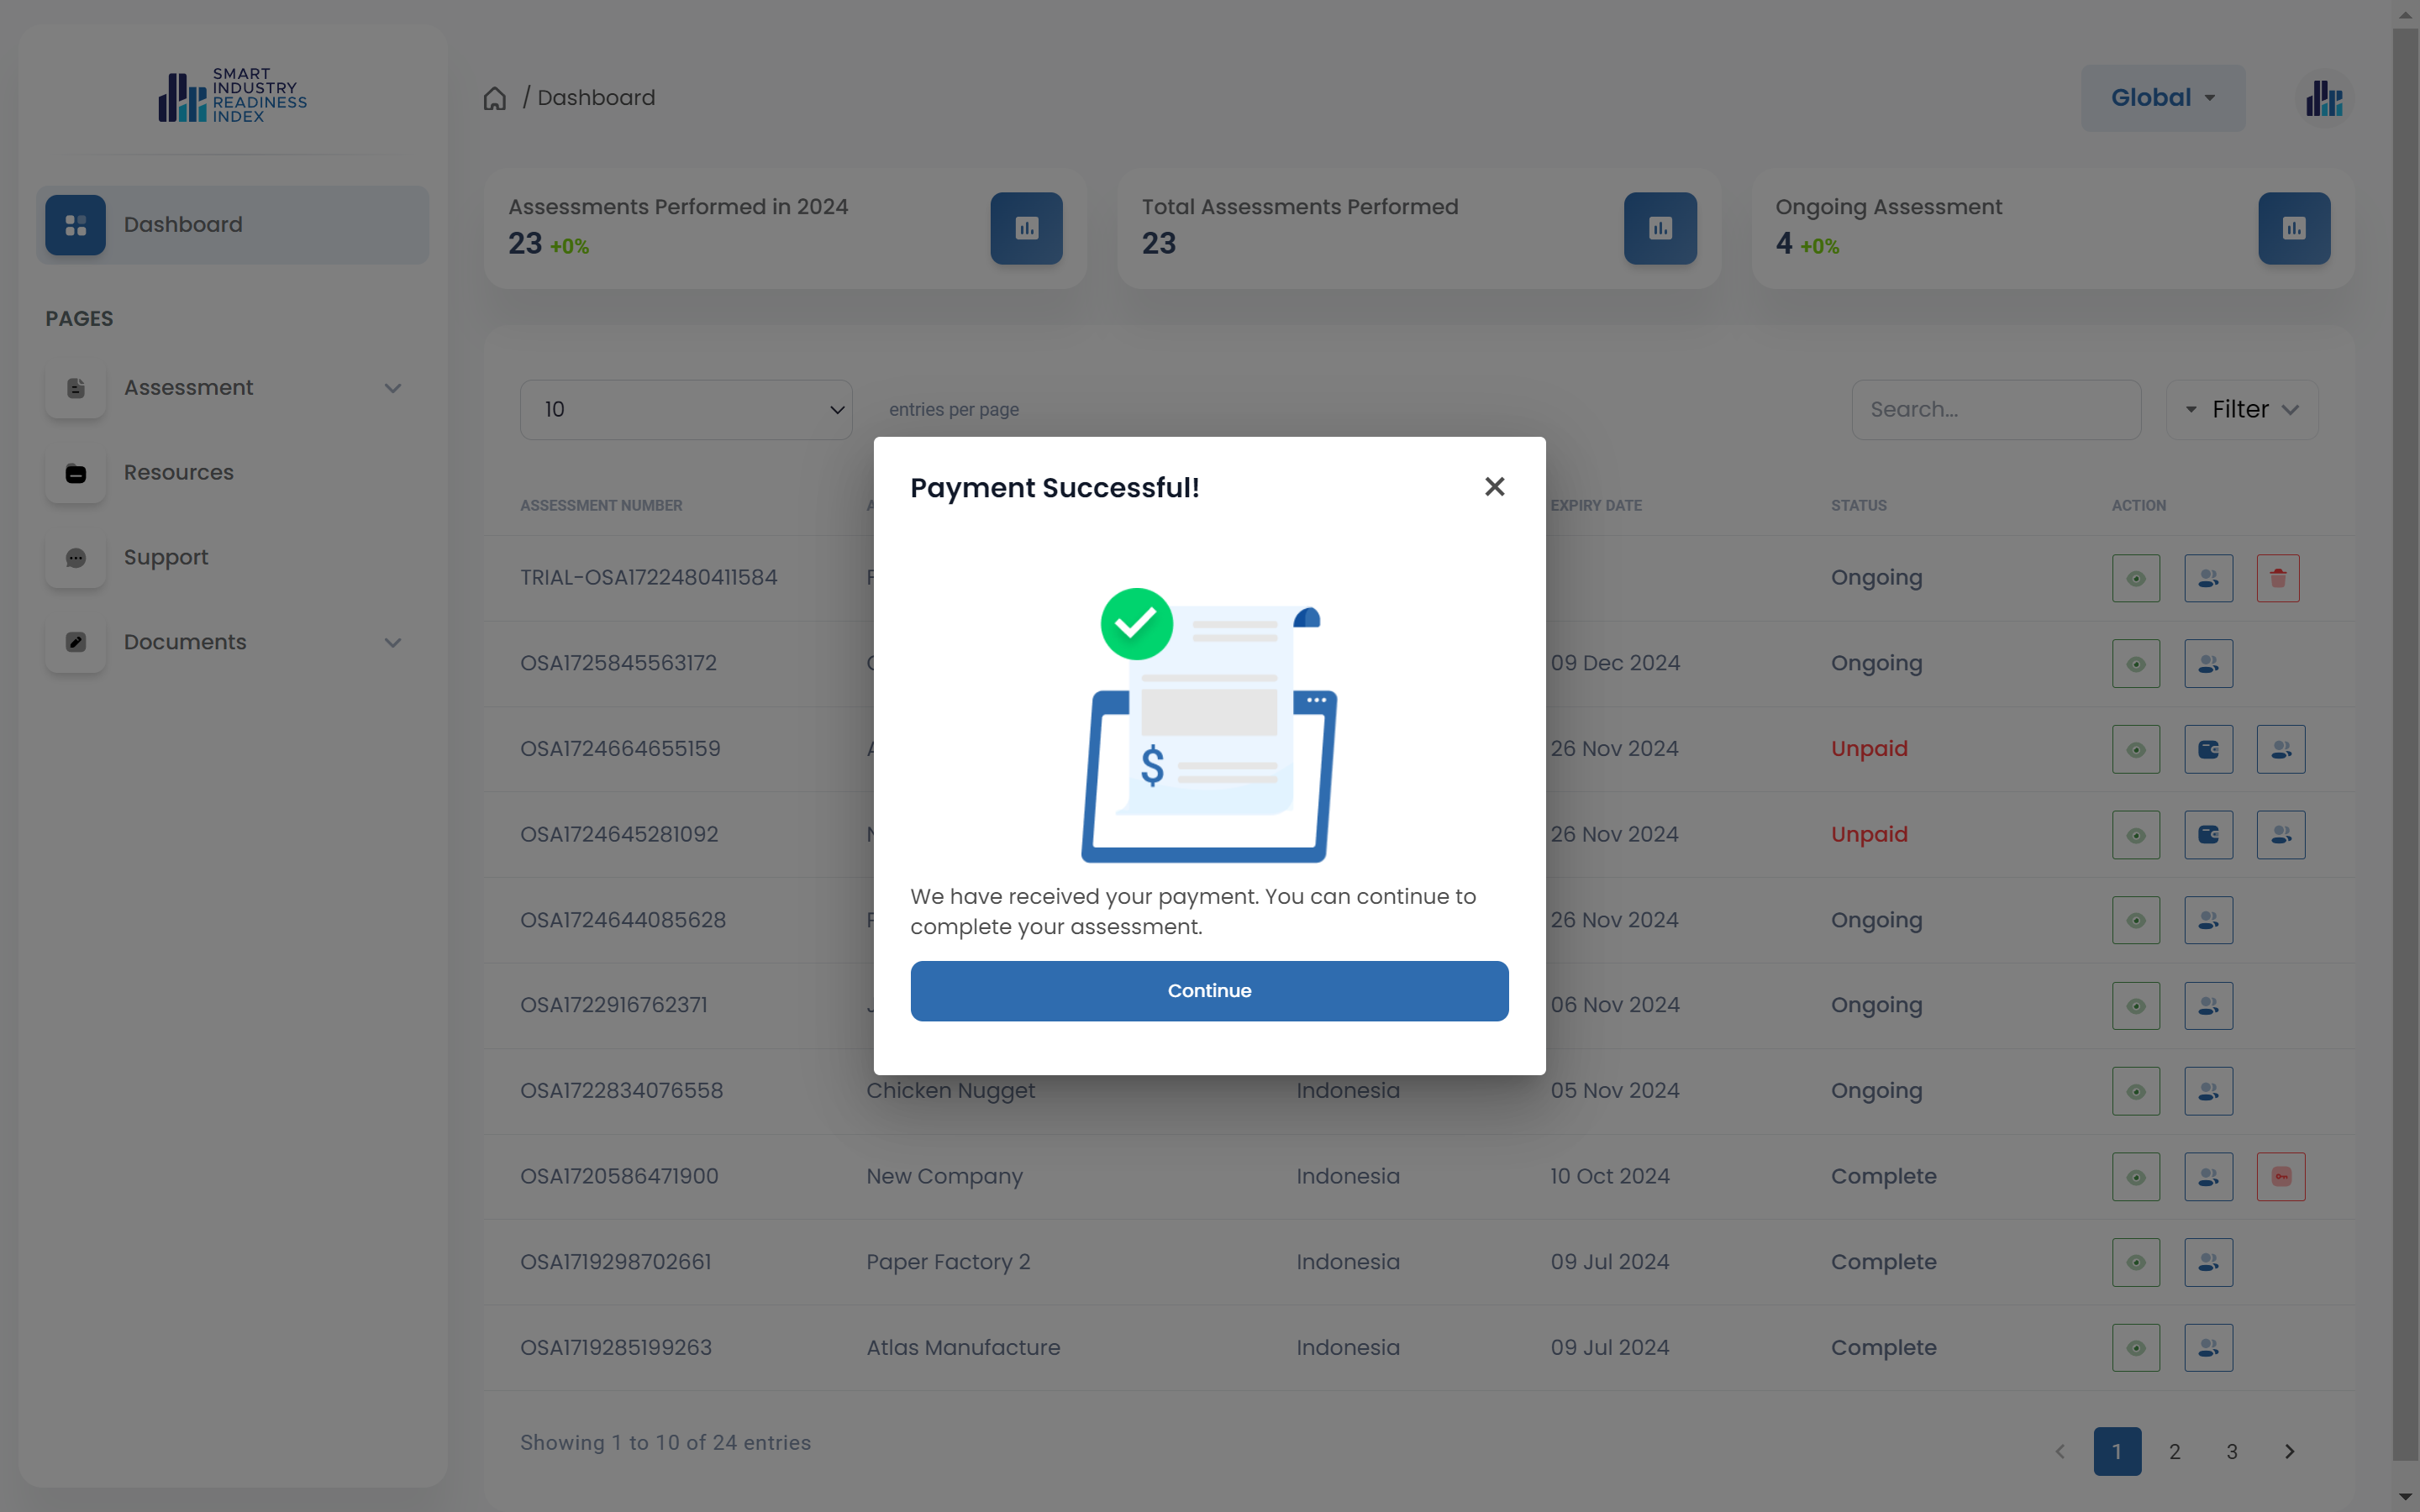Click assign users icon for OSA1725845563172
The image size is (2420, 1512).
(x=2208, y=664)
